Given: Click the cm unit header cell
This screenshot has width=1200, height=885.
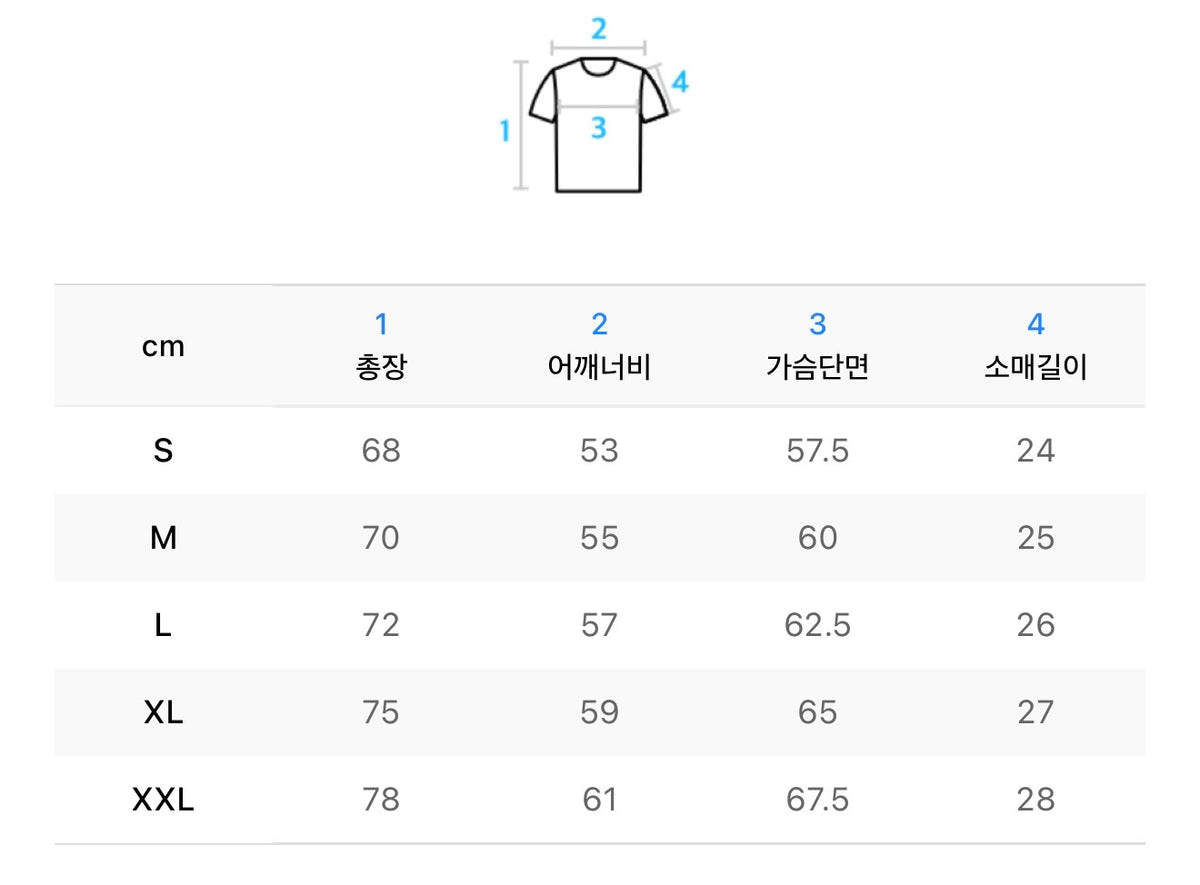Looking at the screenshot, I should 163,347.
